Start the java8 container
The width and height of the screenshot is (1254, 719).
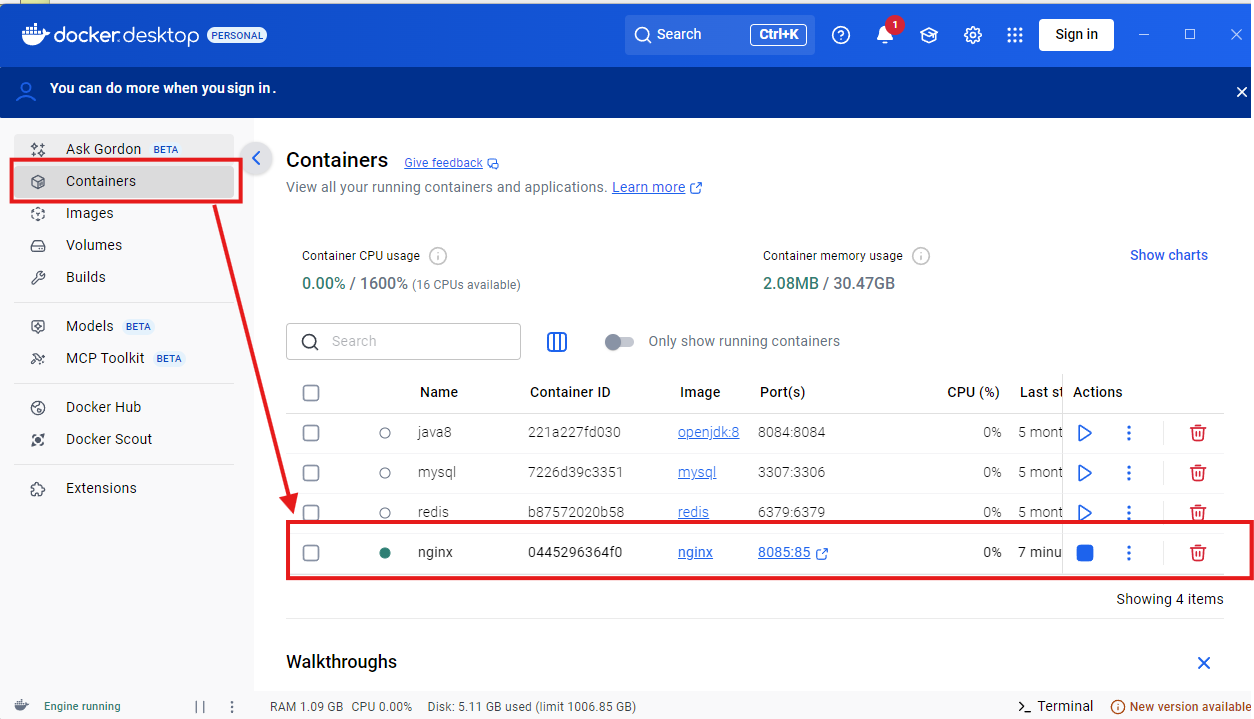[1085, 433]
